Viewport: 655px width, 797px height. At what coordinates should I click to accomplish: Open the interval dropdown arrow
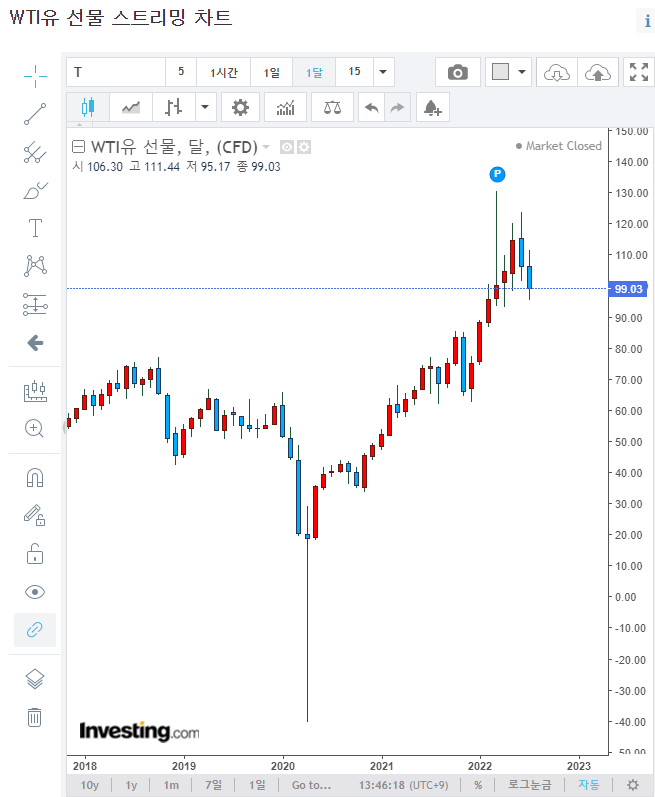click(384, 72)
